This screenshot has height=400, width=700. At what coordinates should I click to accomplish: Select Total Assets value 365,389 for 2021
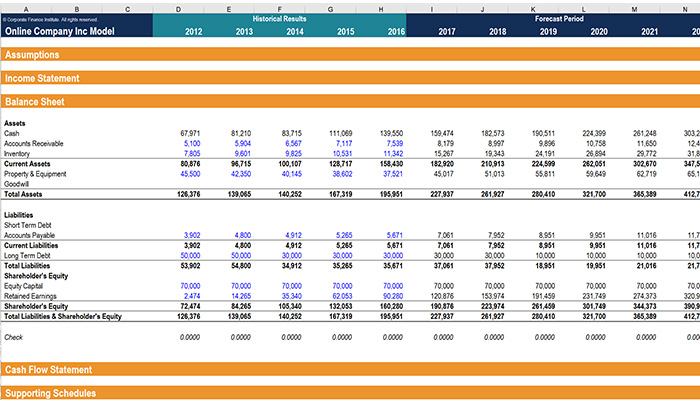click(x=645, y=194)
